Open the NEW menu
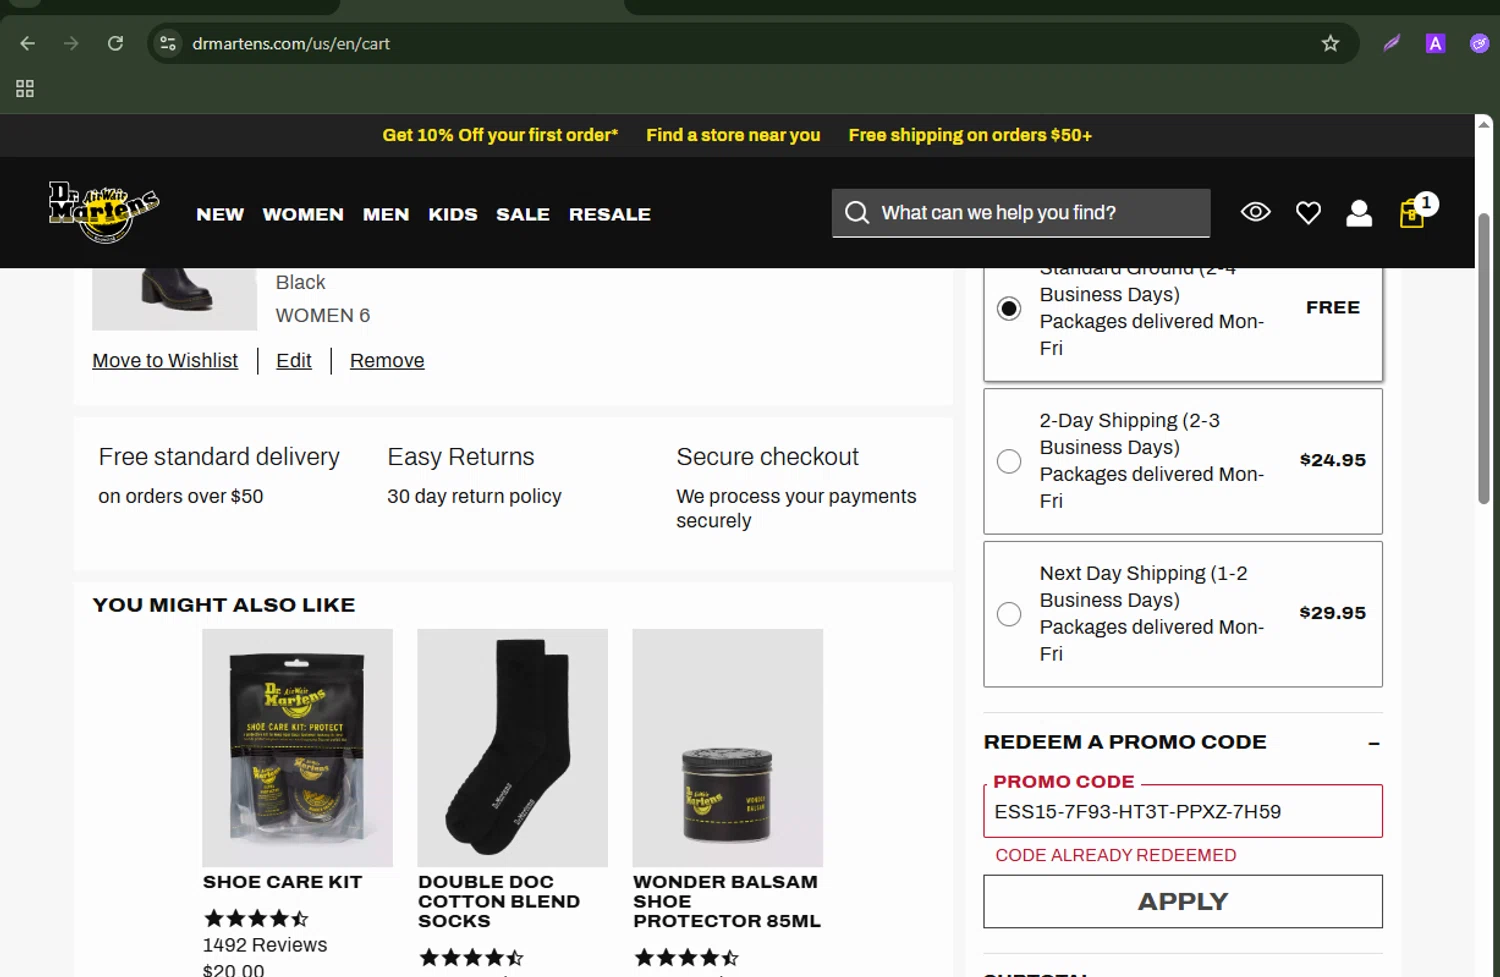This screenshot has width=1500, height=977. [x=220, y=214]
